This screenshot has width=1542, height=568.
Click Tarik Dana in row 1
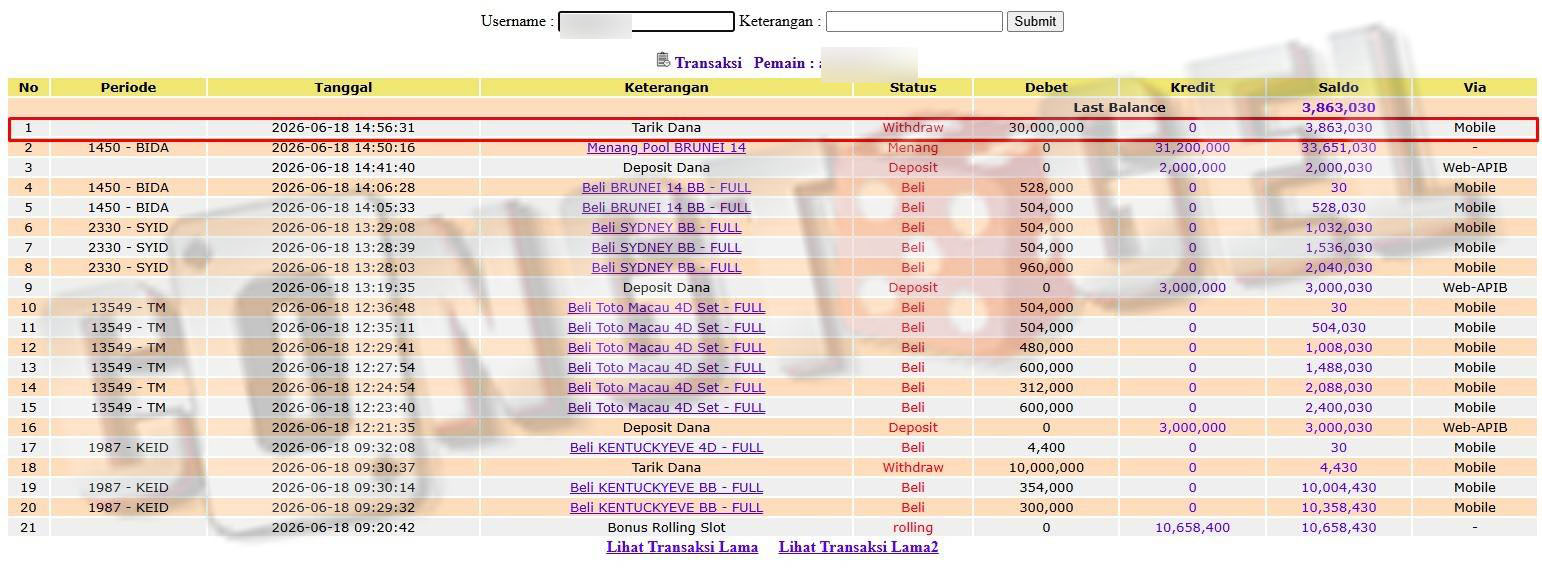pos(666,127)
